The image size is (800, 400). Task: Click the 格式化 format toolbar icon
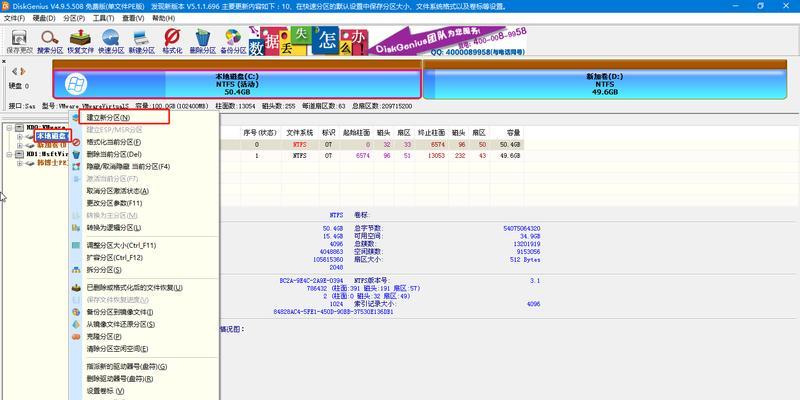click(x=172, y=41)
